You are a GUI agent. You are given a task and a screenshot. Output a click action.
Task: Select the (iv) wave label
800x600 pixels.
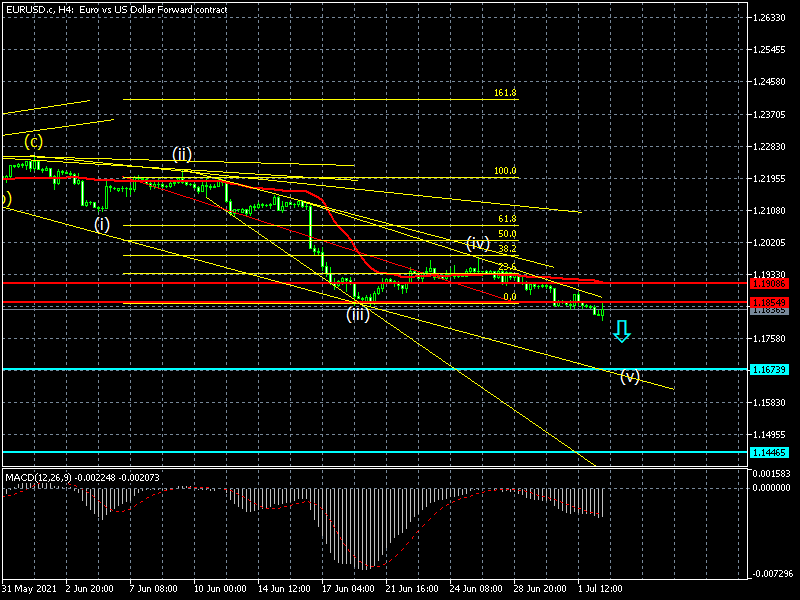pos(478,243)
